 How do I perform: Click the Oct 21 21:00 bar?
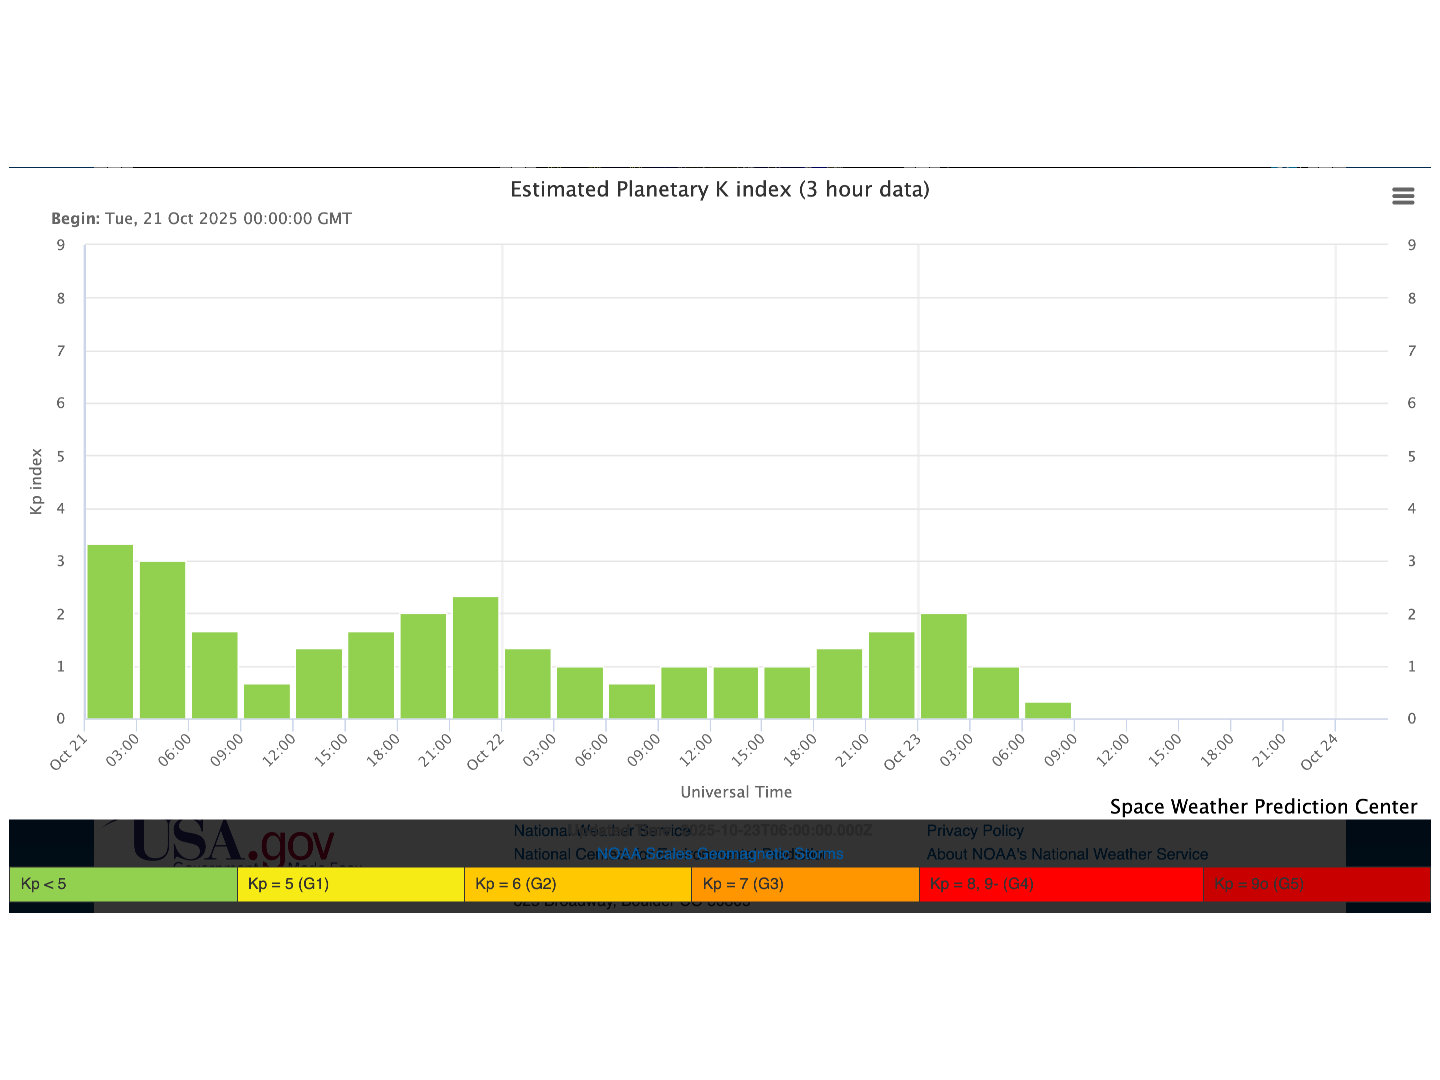475,657
